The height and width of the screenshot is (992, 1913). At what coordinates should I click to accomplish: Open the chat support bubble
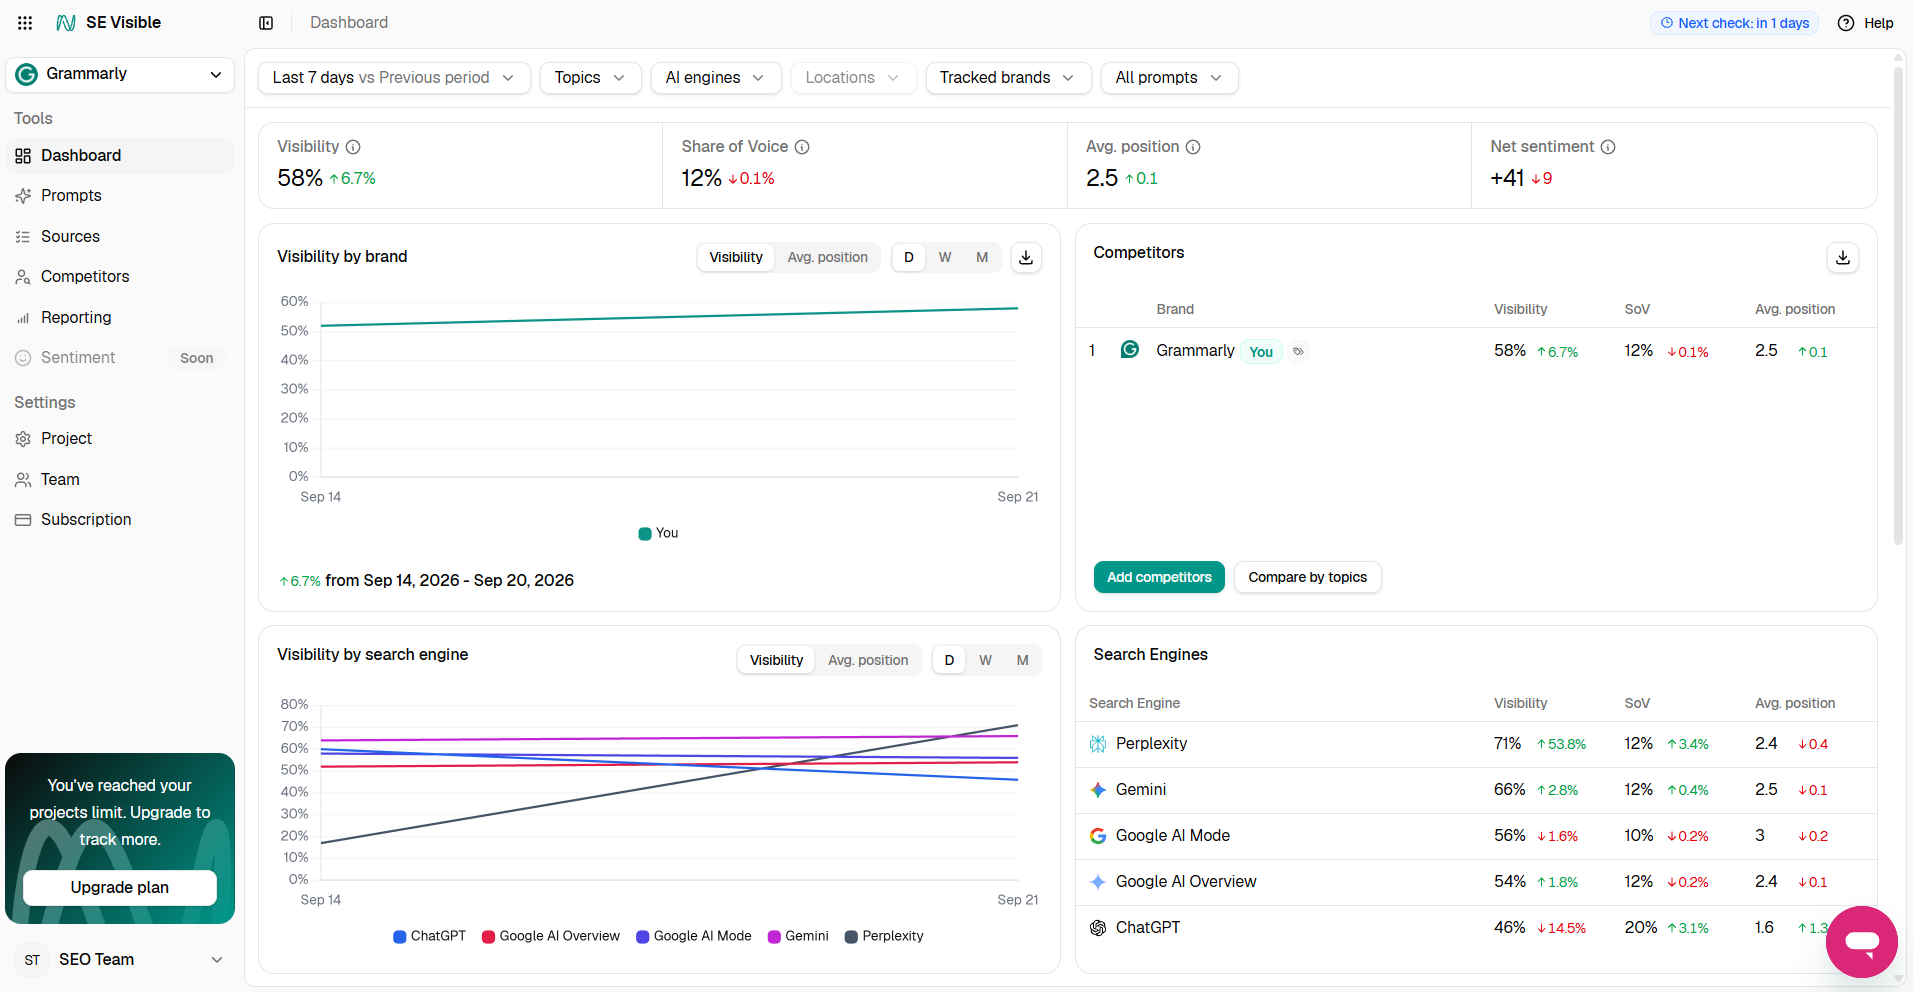point(1862,942)
